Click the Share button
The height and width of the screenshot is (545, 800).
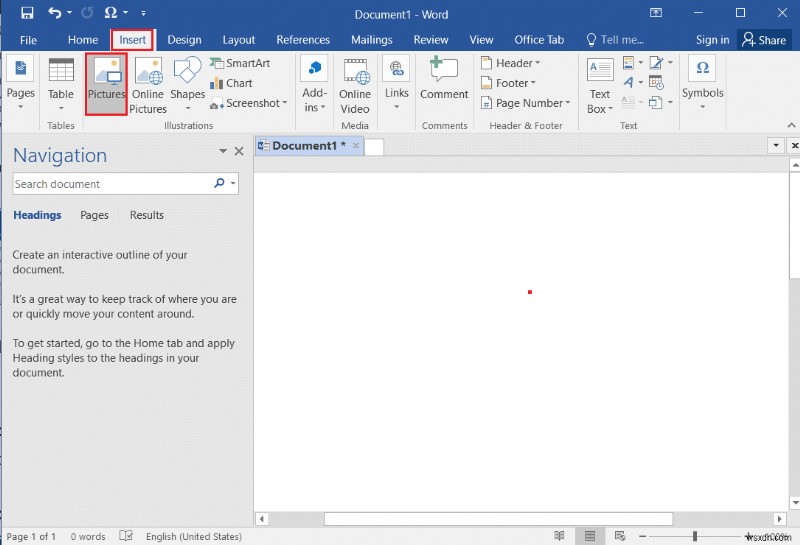tap(763, 40)
